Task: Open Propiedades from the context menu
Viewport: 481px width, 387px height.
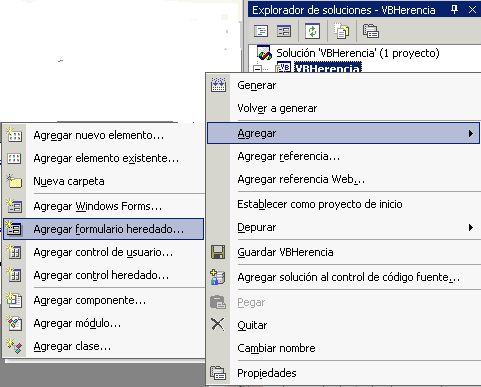Action: pyautogui.click(x=344, y=373)
